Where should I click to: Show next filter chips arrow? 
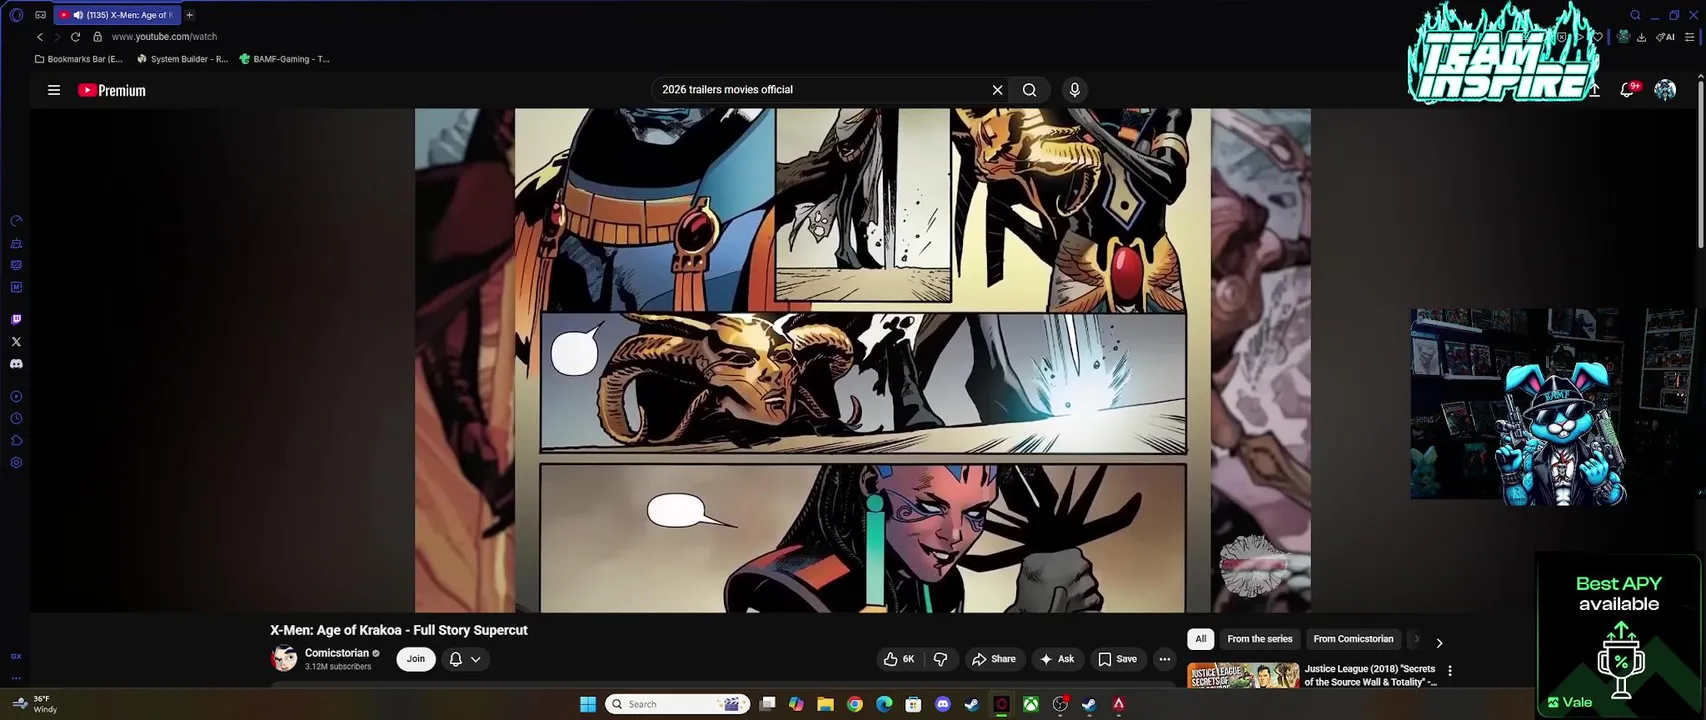1439,643
